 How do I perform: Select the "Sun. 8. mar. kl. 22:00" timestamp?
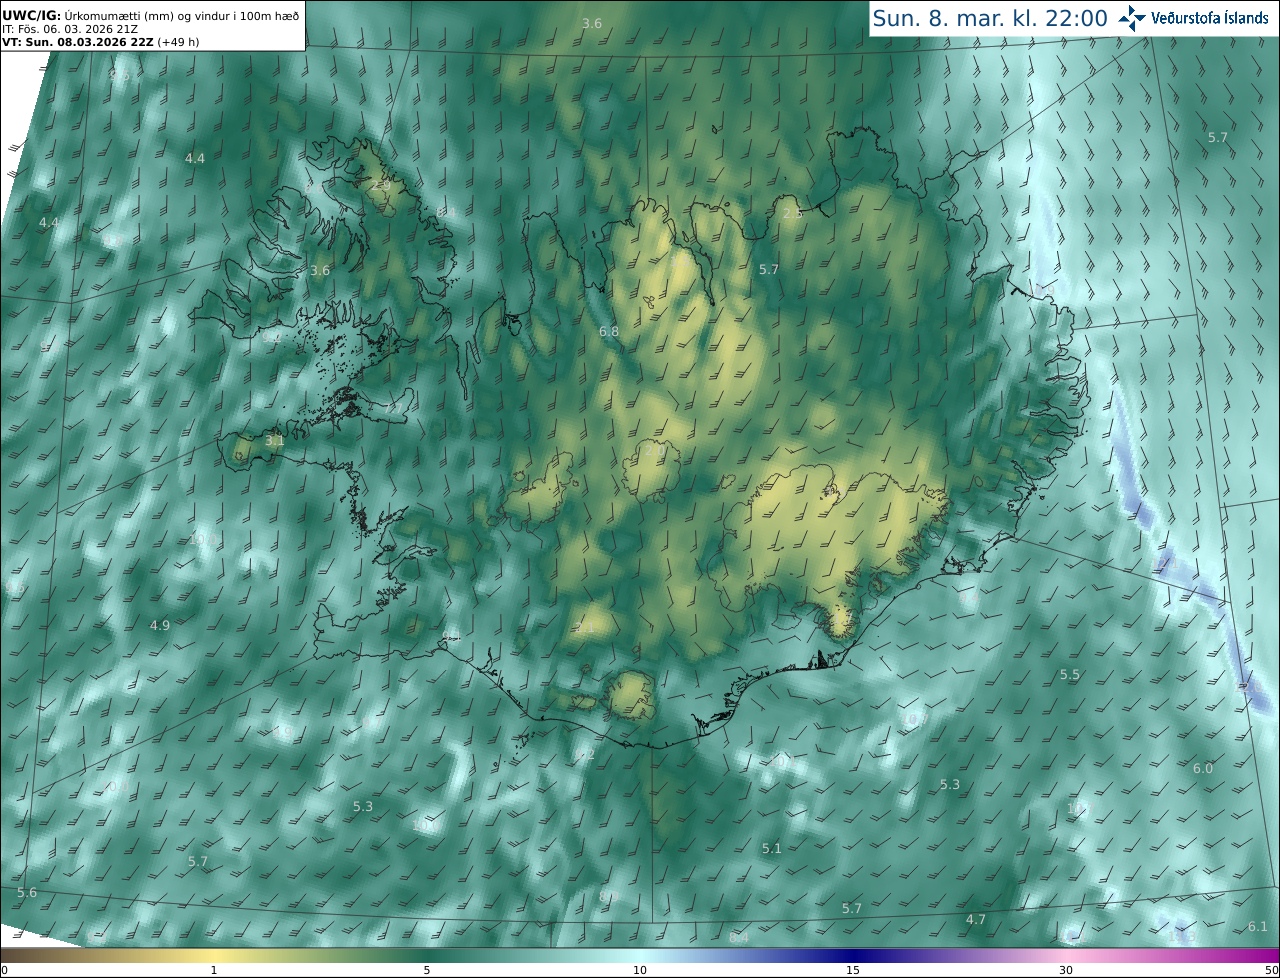tap(990, 18)
